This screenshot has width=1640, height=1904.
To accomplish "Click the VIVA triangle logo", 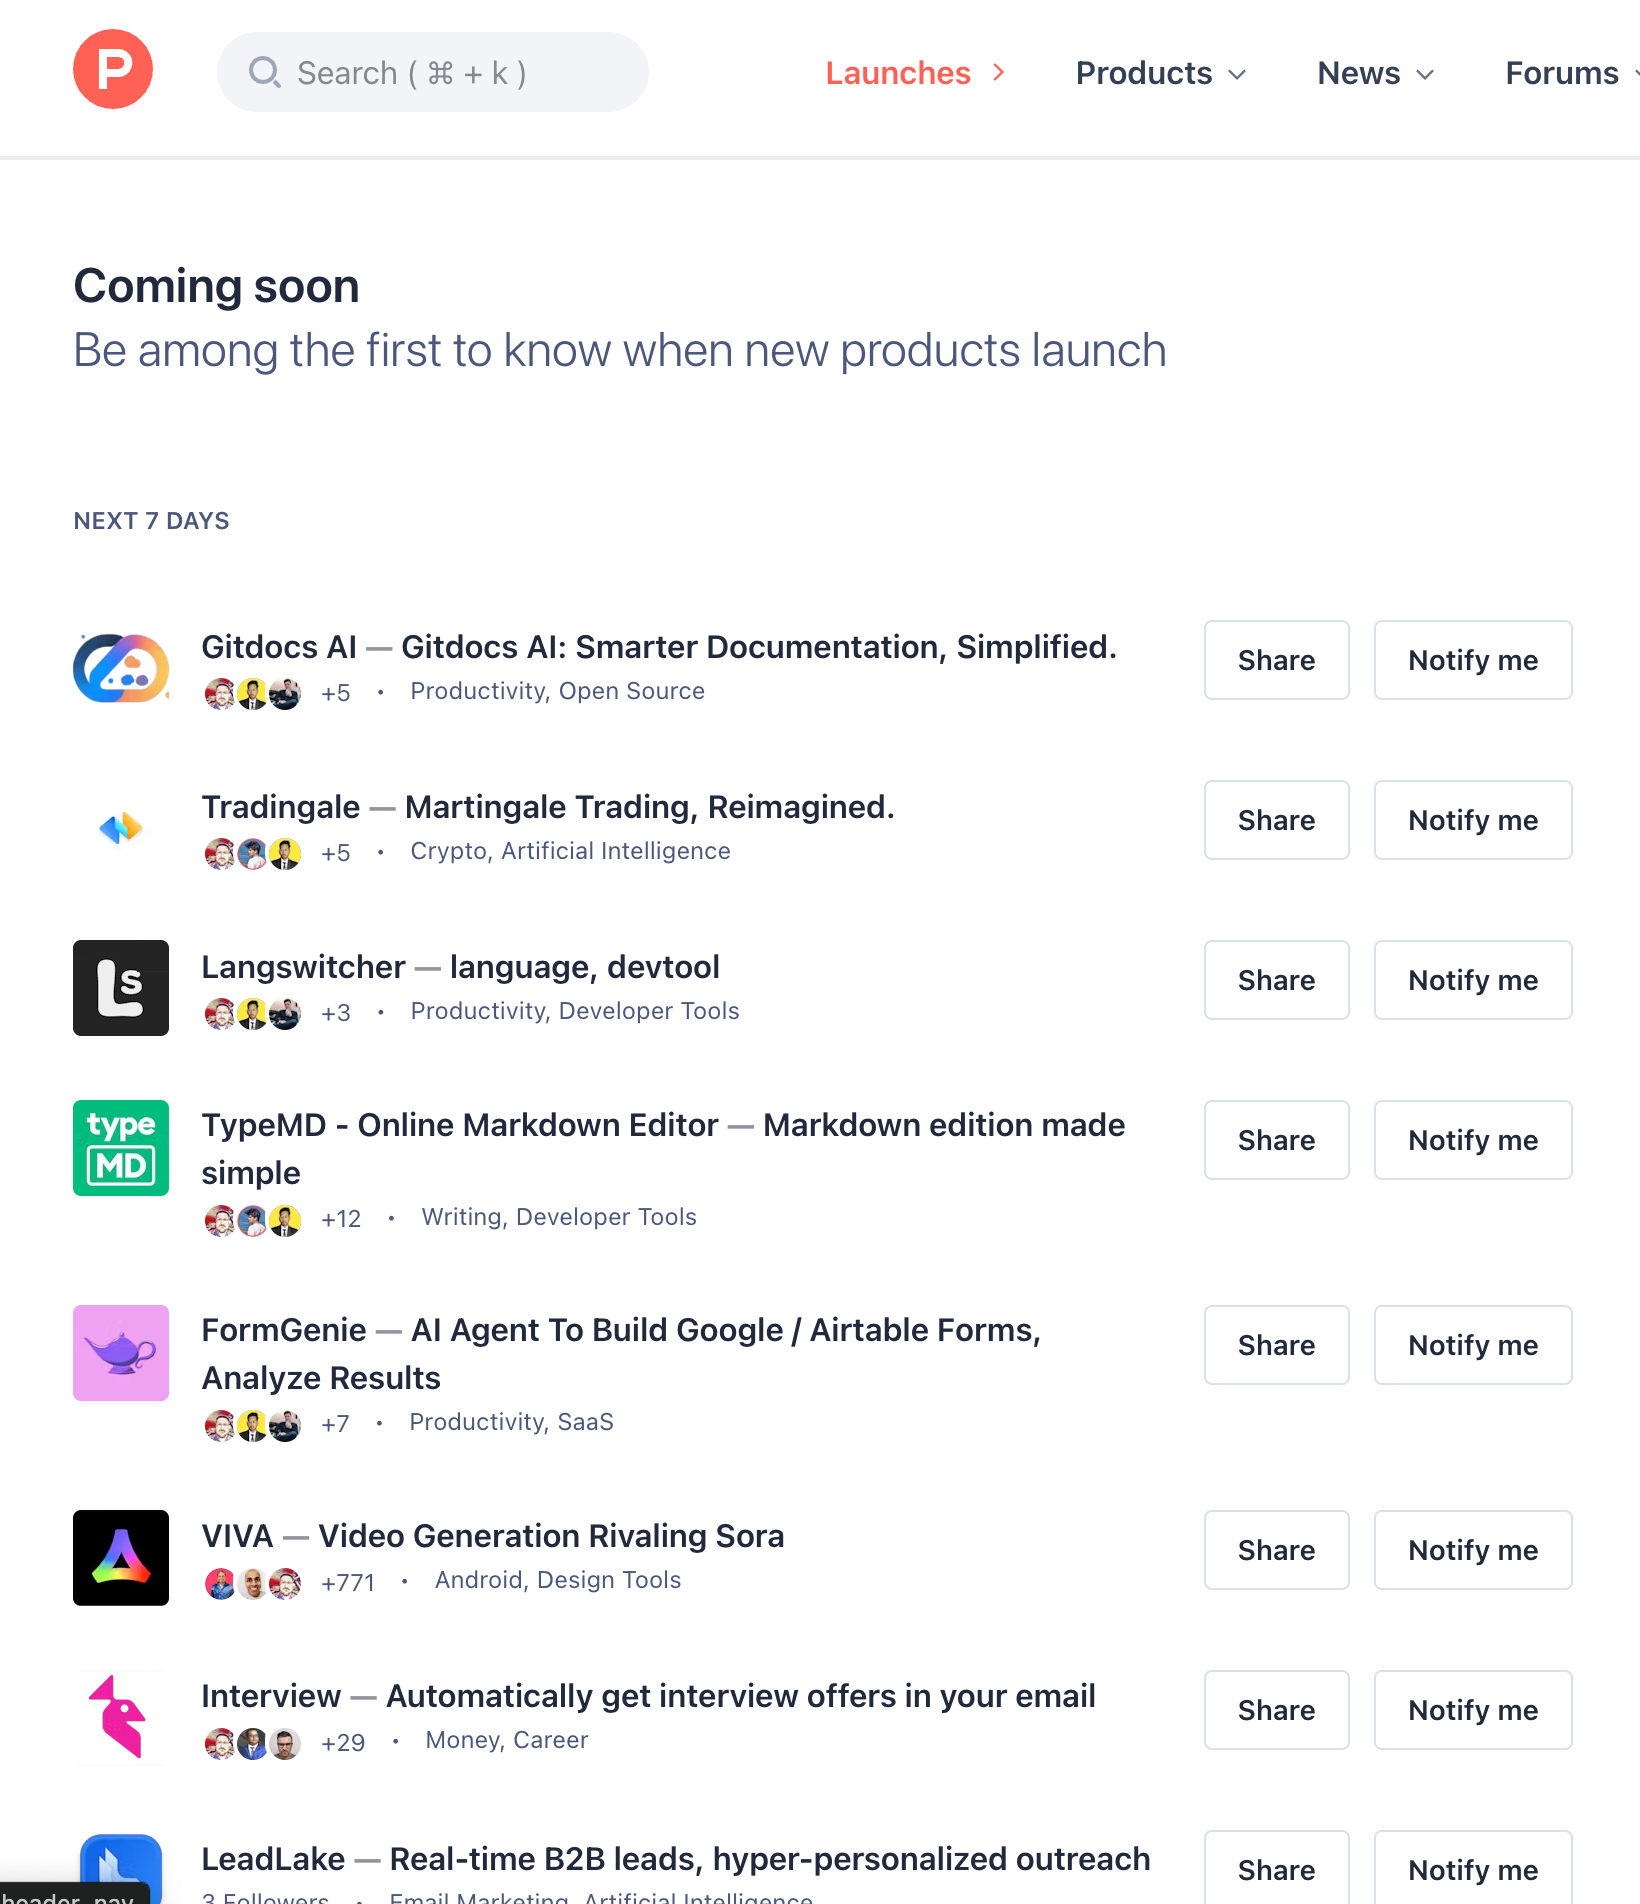I will (120, 1557).
